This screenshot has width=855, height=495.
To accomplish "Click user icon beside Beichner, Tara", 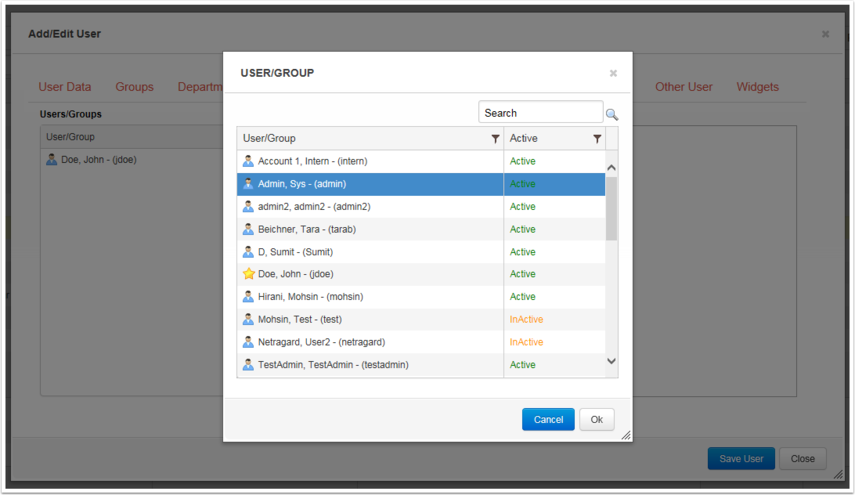I will click(x=248, y=229).
